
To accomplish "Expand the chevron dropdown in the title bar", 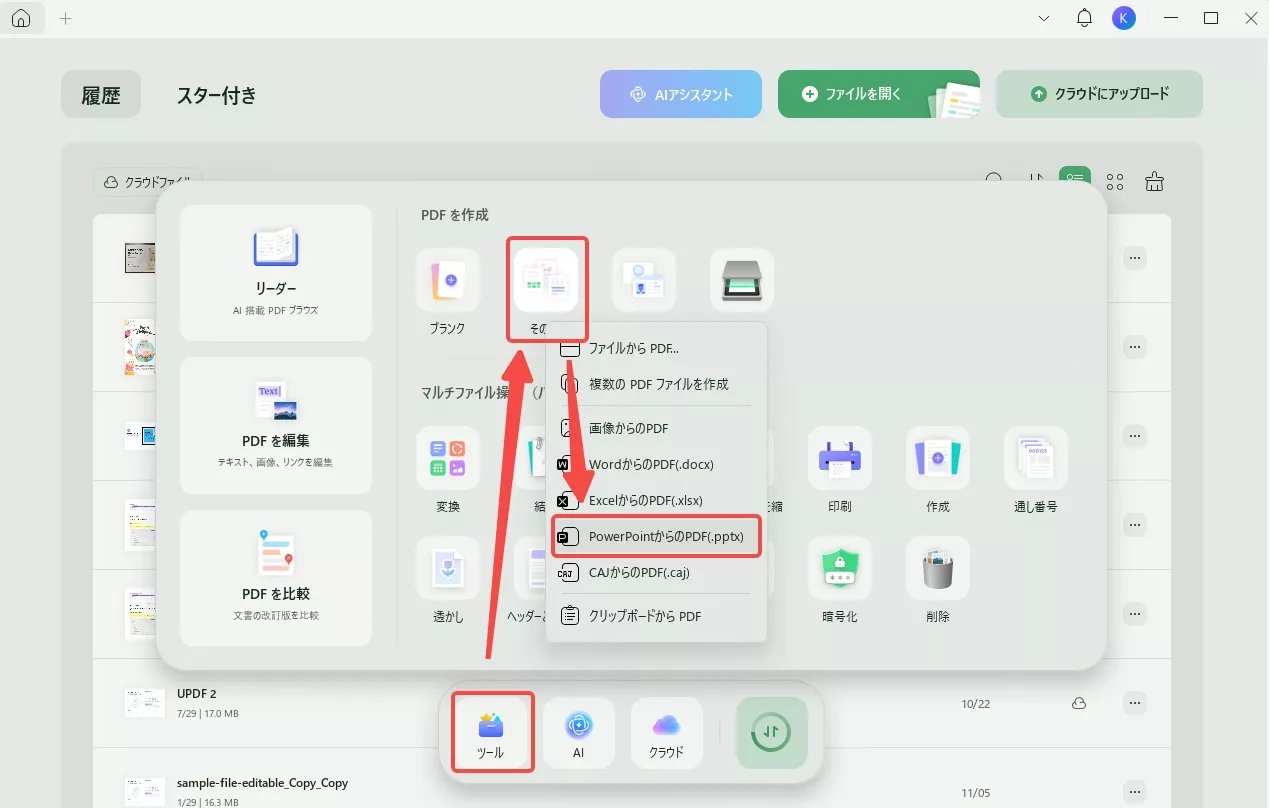I will 1044,18.
